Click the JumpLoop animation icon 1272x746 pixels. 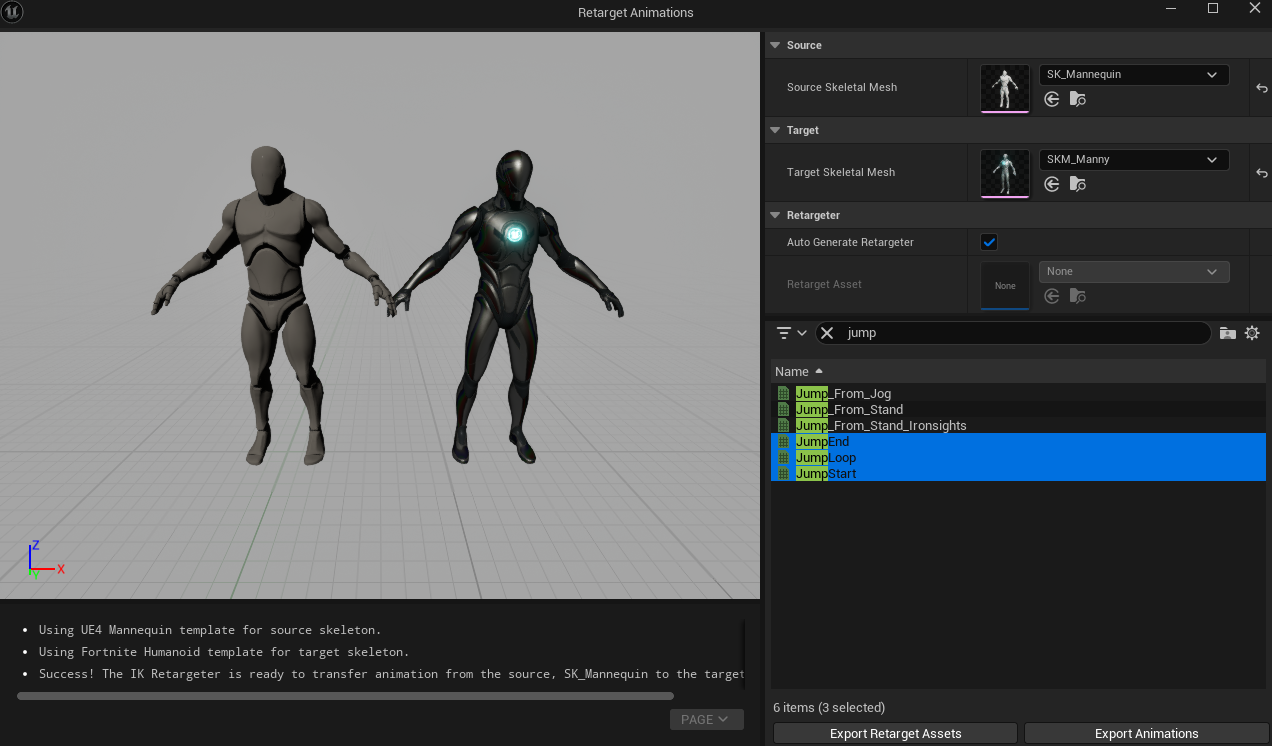[784, 458]
